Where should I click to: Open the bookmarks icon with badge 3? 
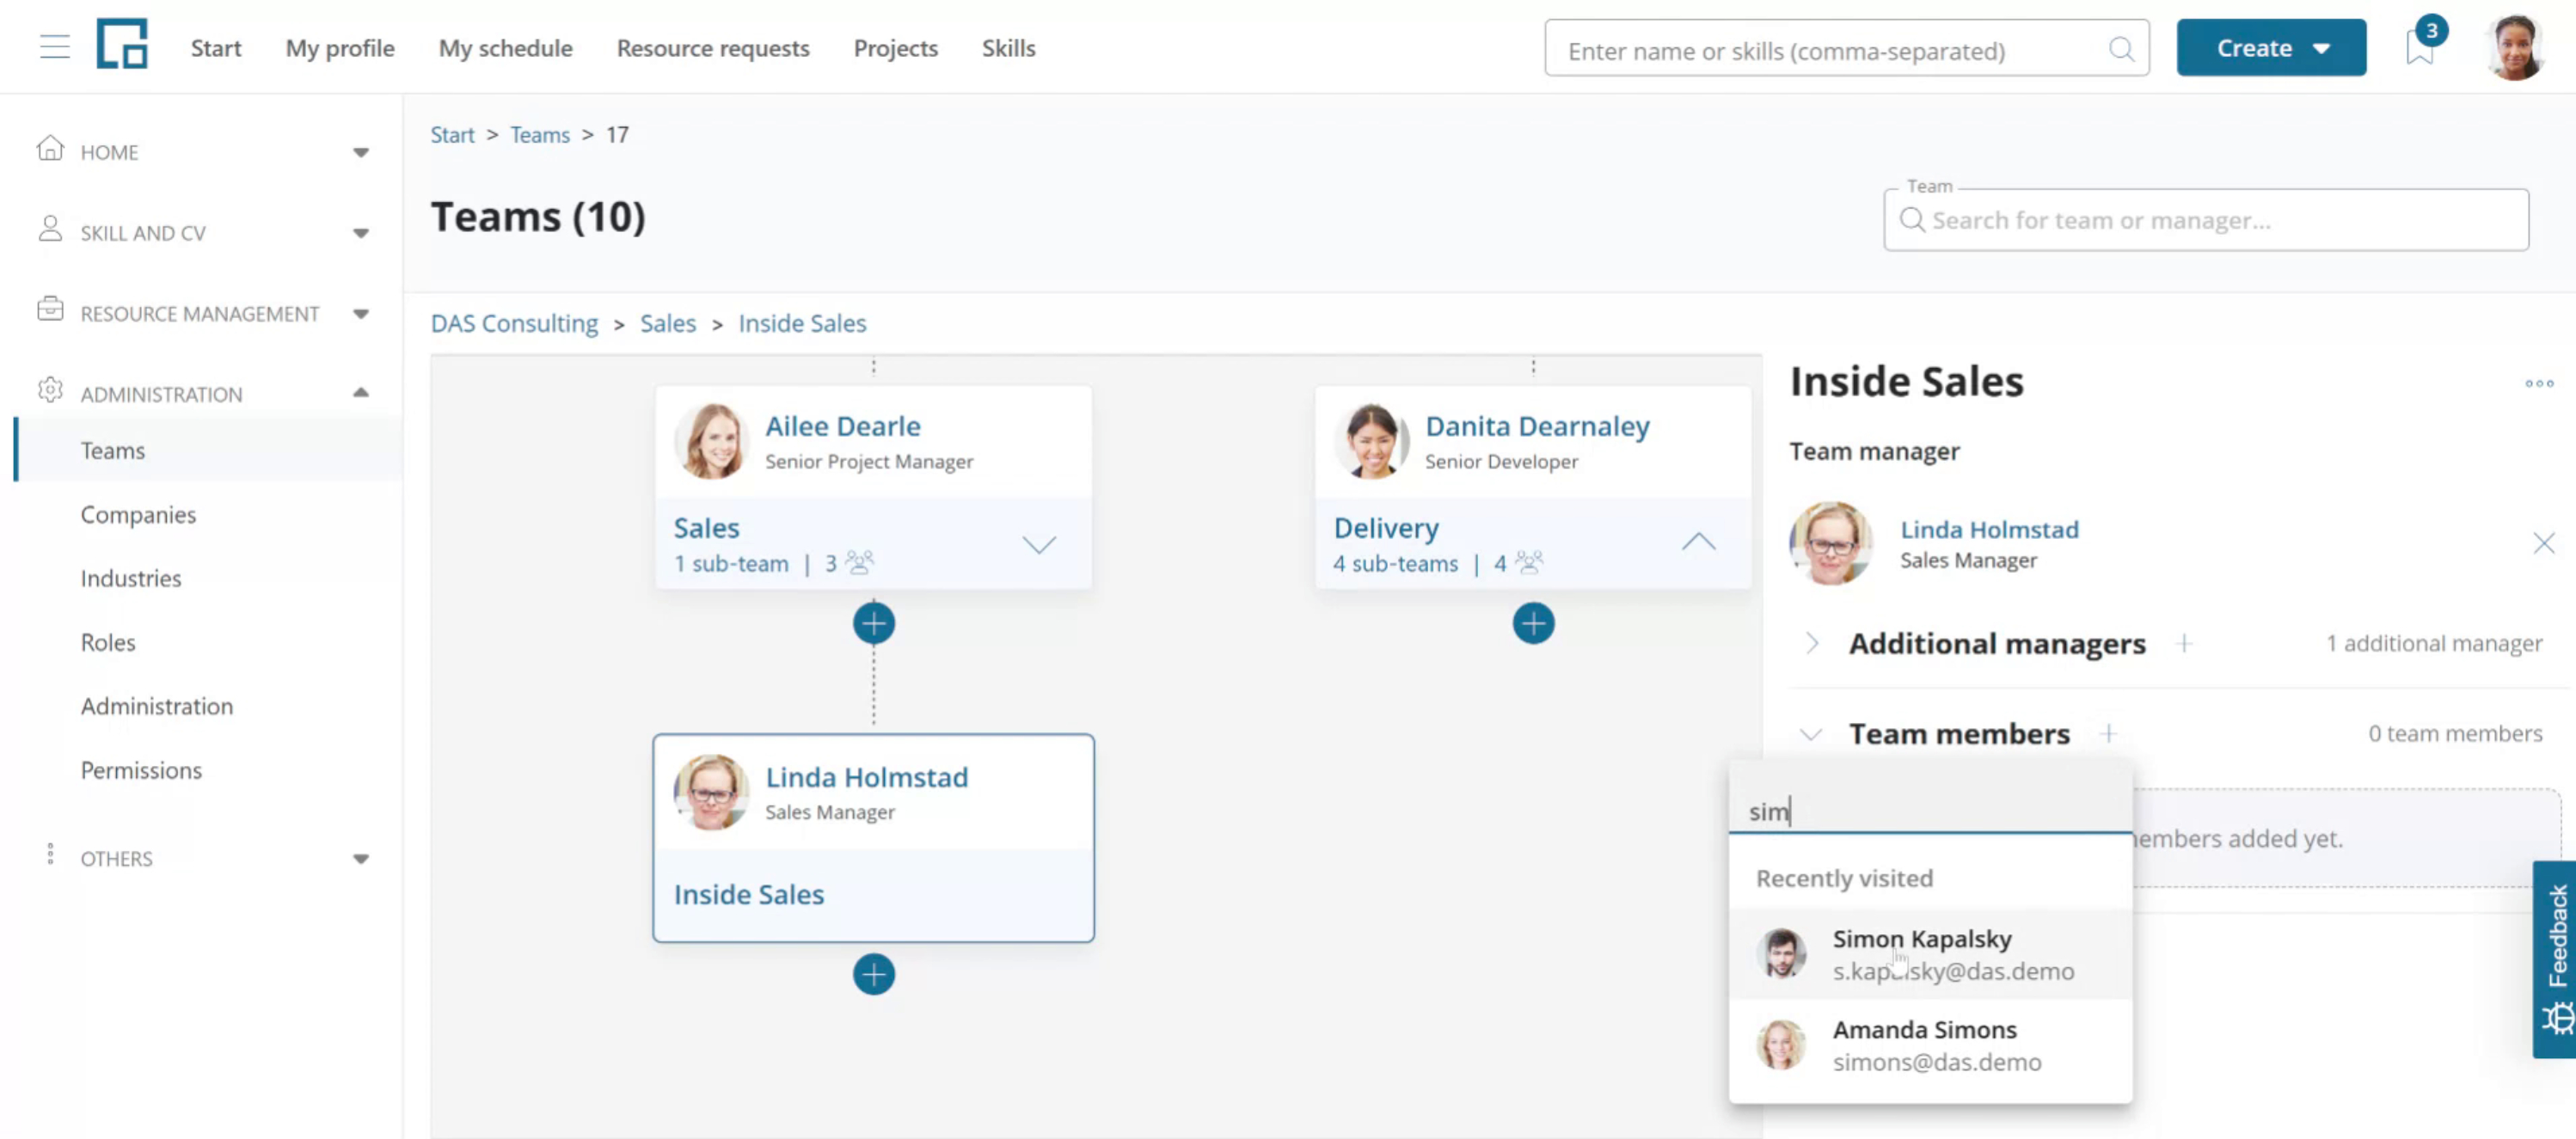[2420, 46]
